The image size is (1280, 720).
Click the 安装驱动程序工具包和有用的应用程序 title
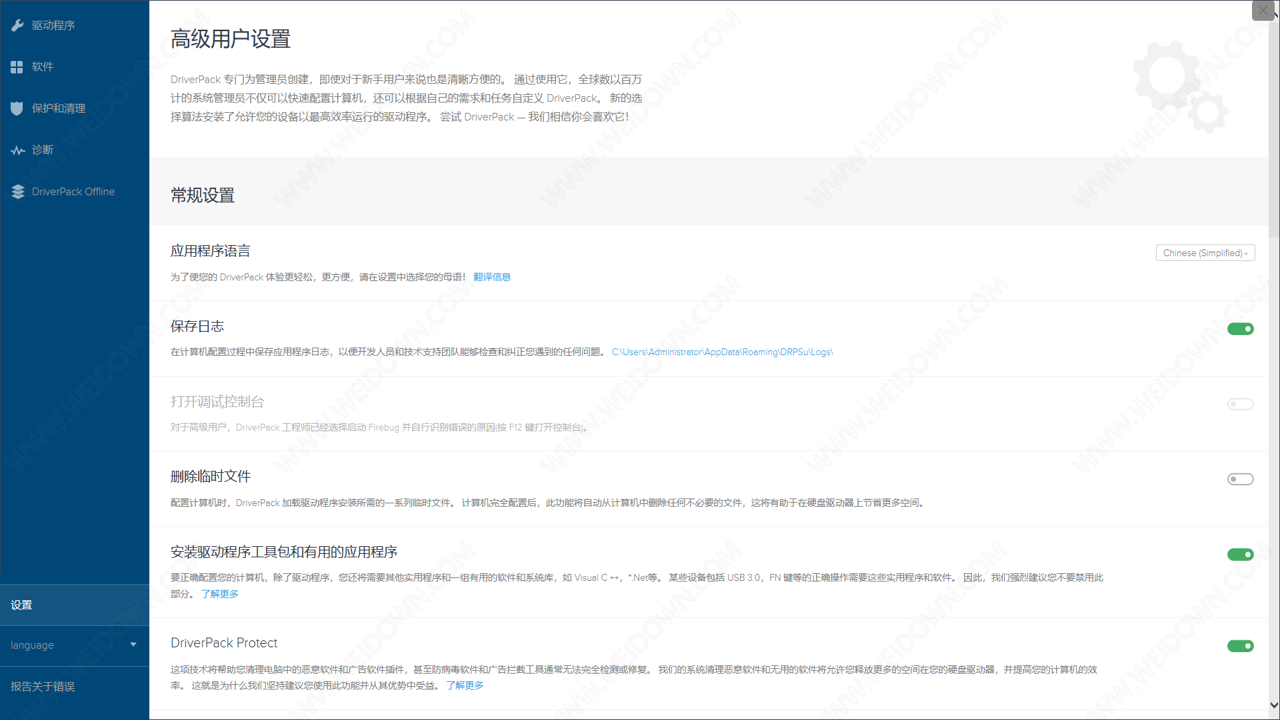pos(284,552)
